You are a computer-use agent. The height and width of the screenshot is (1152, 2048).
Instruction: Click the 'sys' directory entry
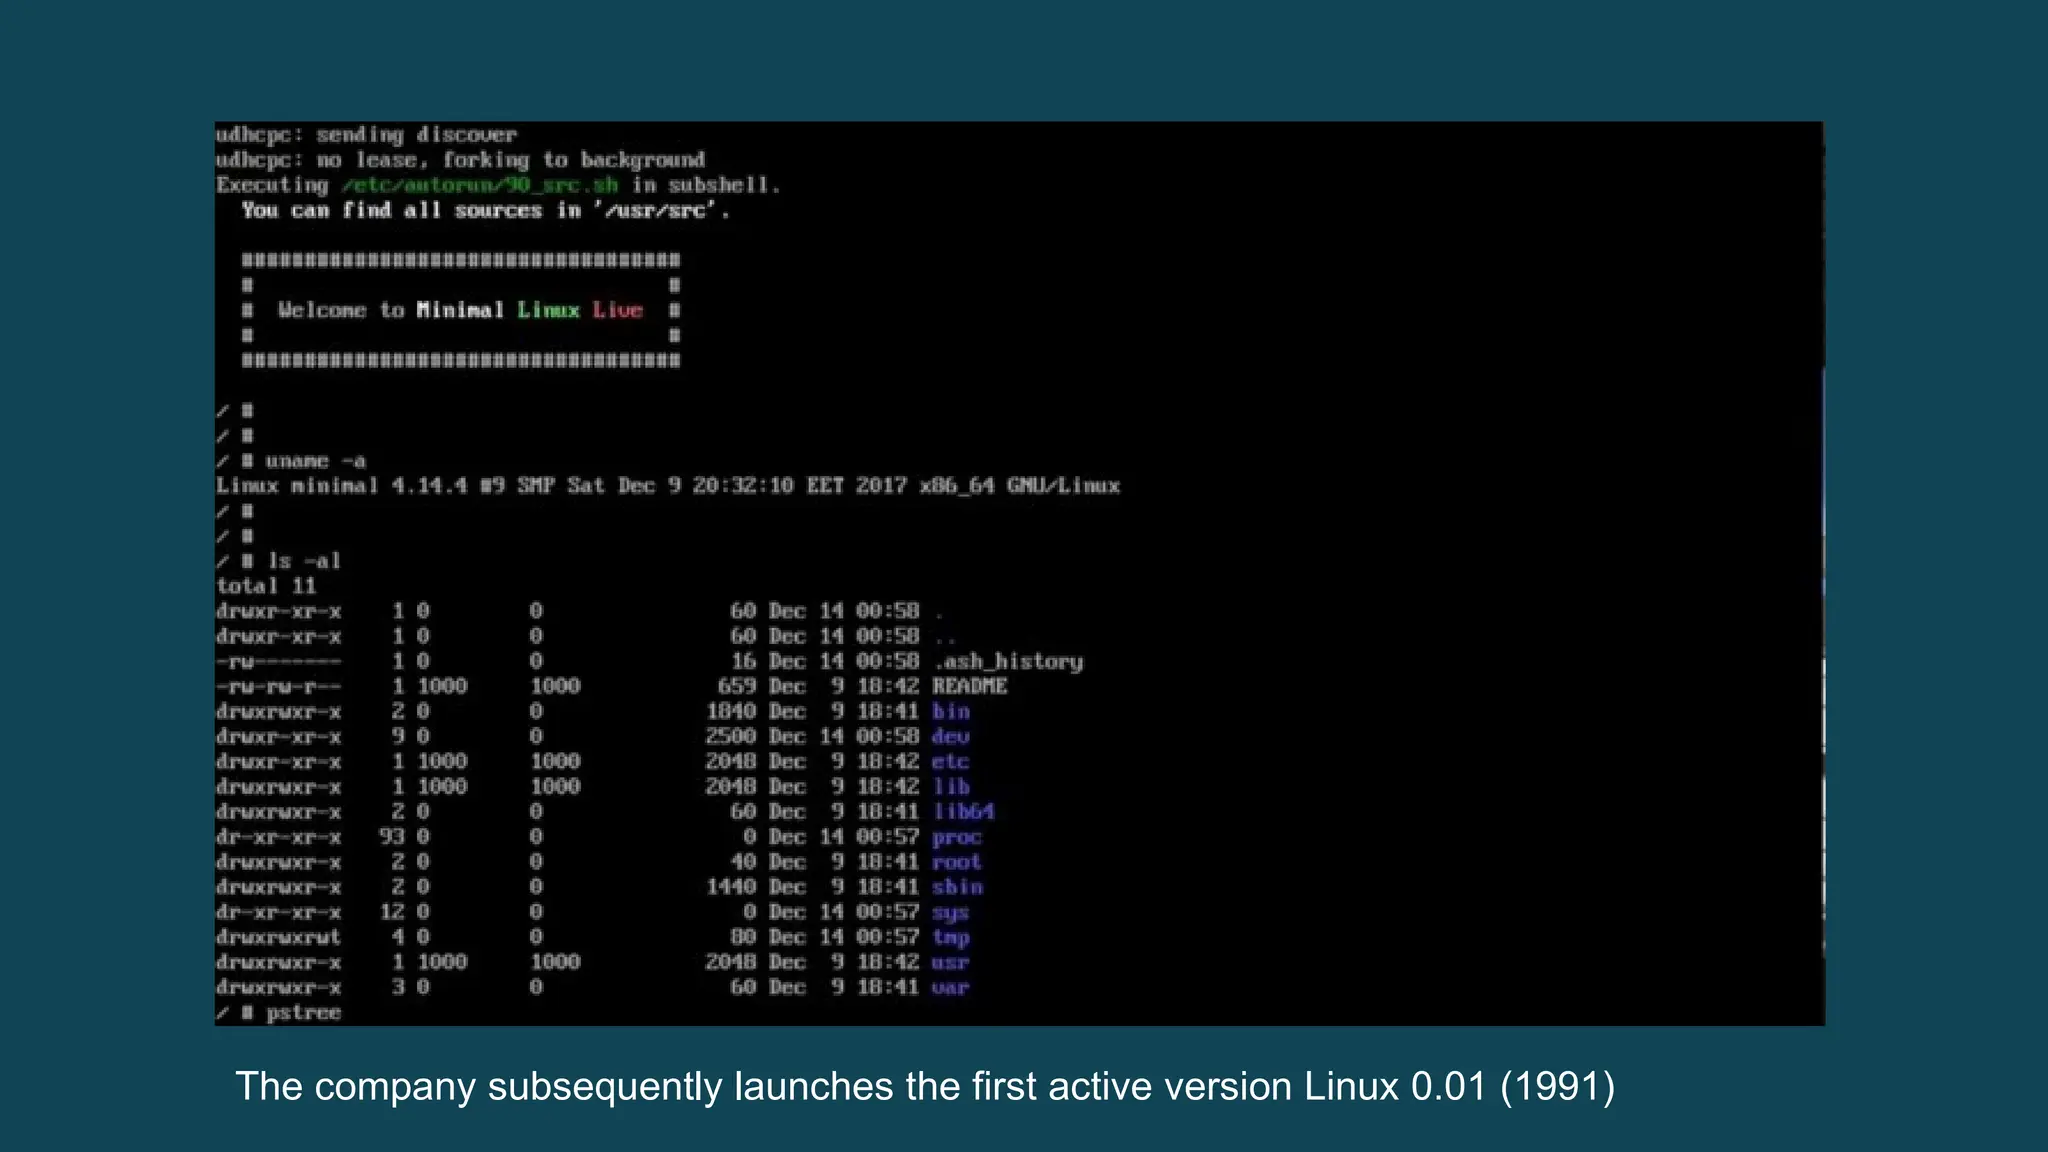(x=950, y=913)
